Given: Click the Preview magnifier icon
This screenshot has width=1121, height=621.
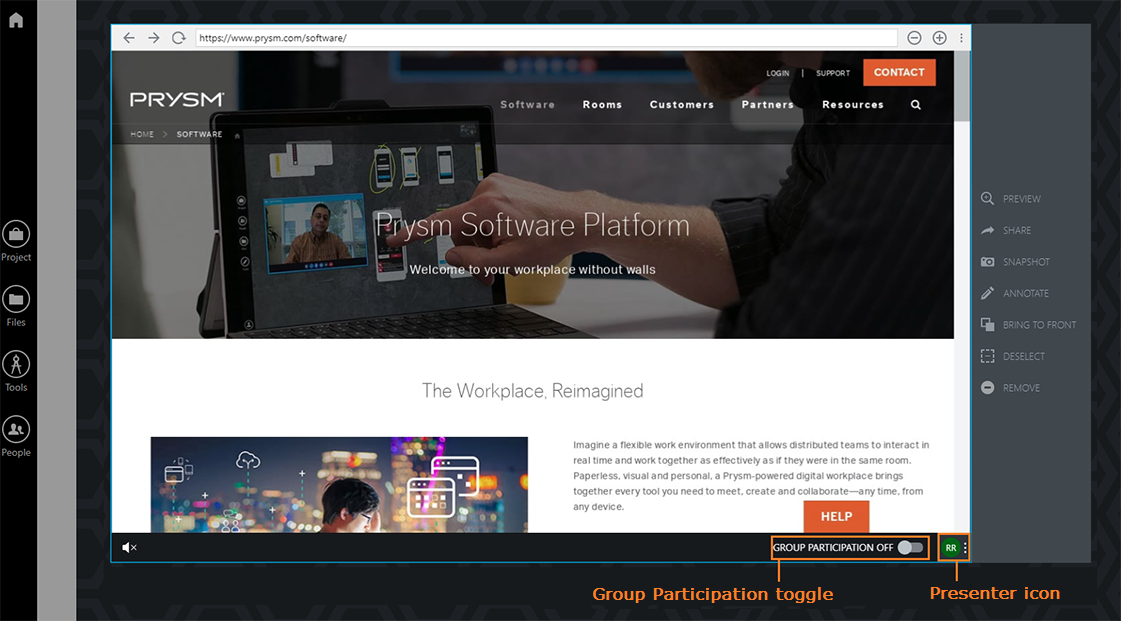Looking at the screenshot, I should 987,199.
